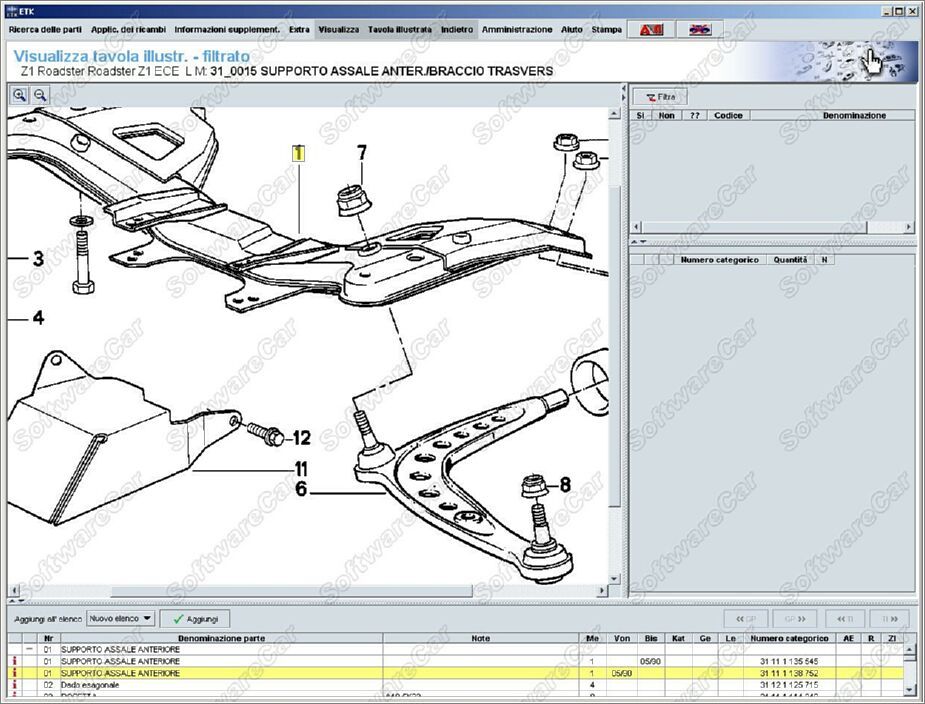The height and width of the screenshot is (704, 925).
Task: Select part number 7 in the diagram
Action: tap(361, 153)
